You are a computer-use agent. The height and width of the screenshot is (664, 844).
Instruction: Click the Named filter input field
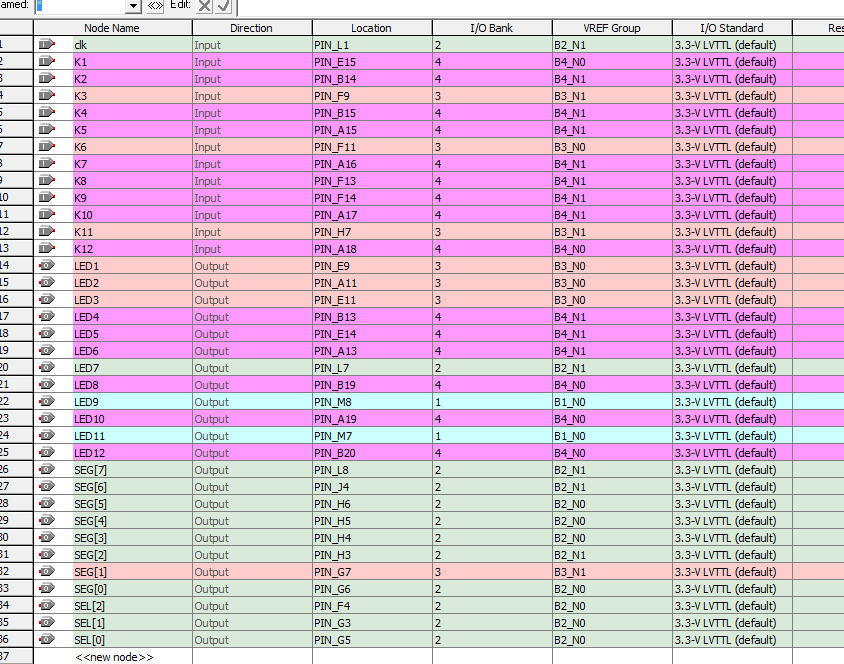coord(80,6)
